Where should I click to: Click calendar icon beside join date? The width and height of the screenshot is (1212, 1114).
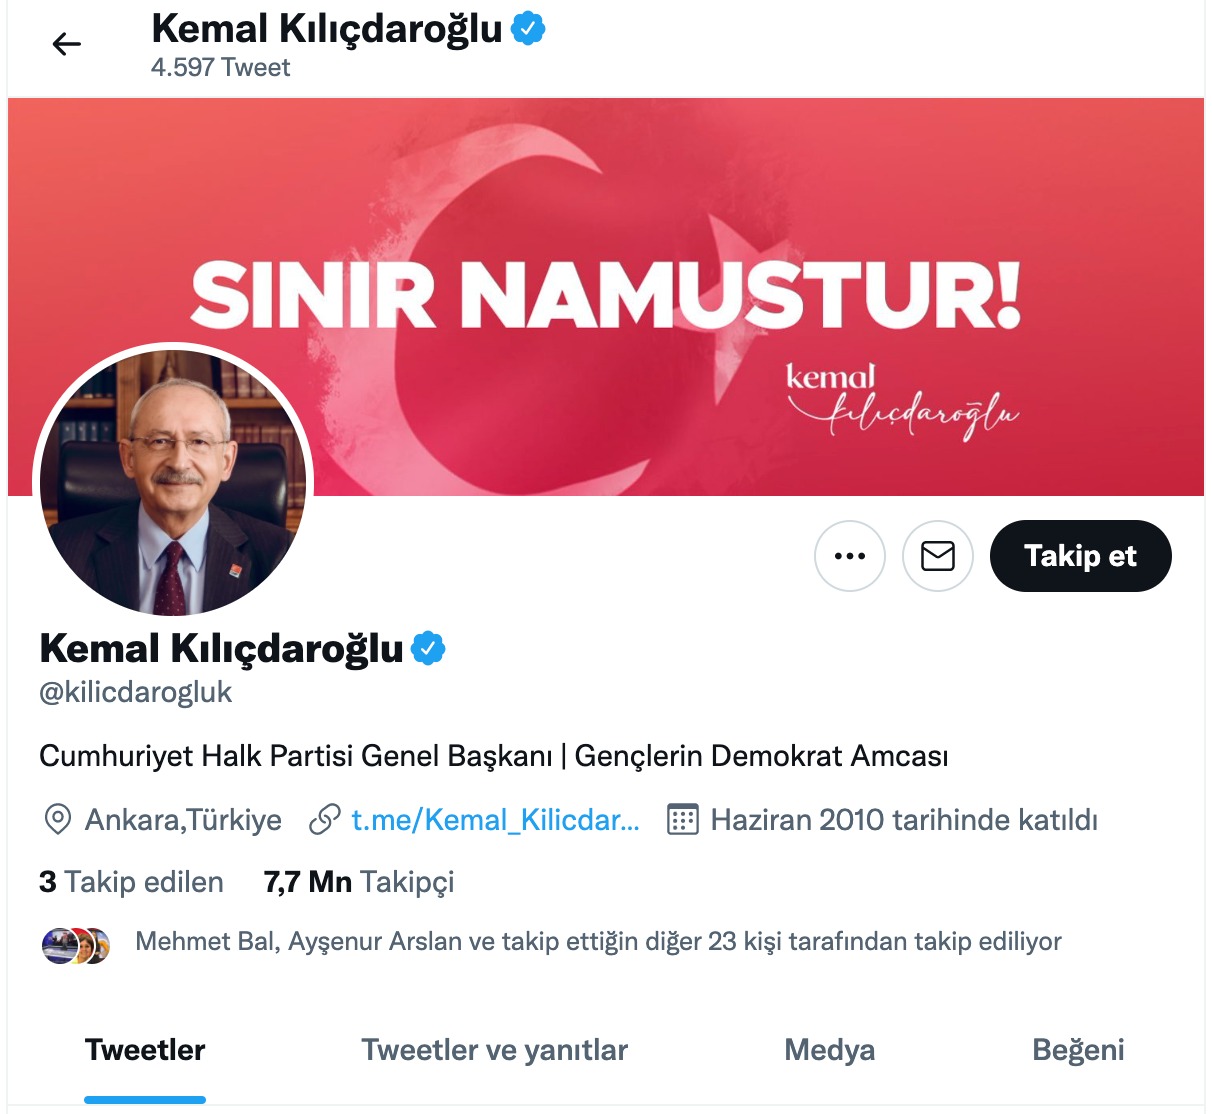(x=683, y=820)
